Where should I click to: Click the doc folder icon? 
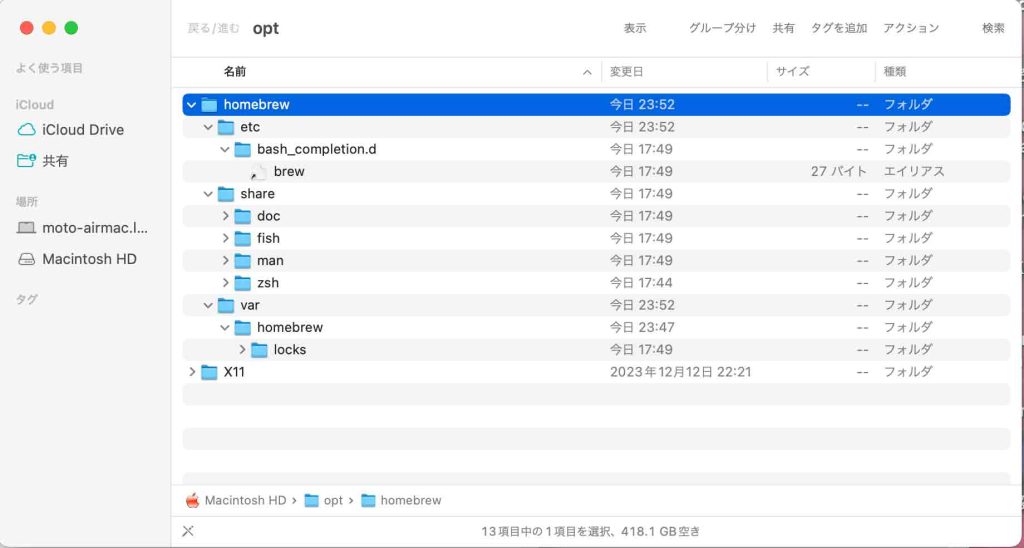click(243, 216)
